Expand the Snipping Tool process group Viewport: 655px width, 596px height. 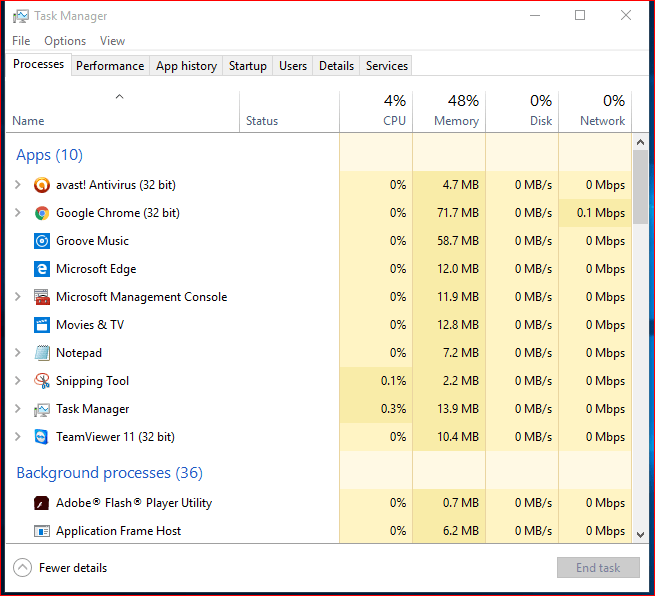(x=18, y=380)
